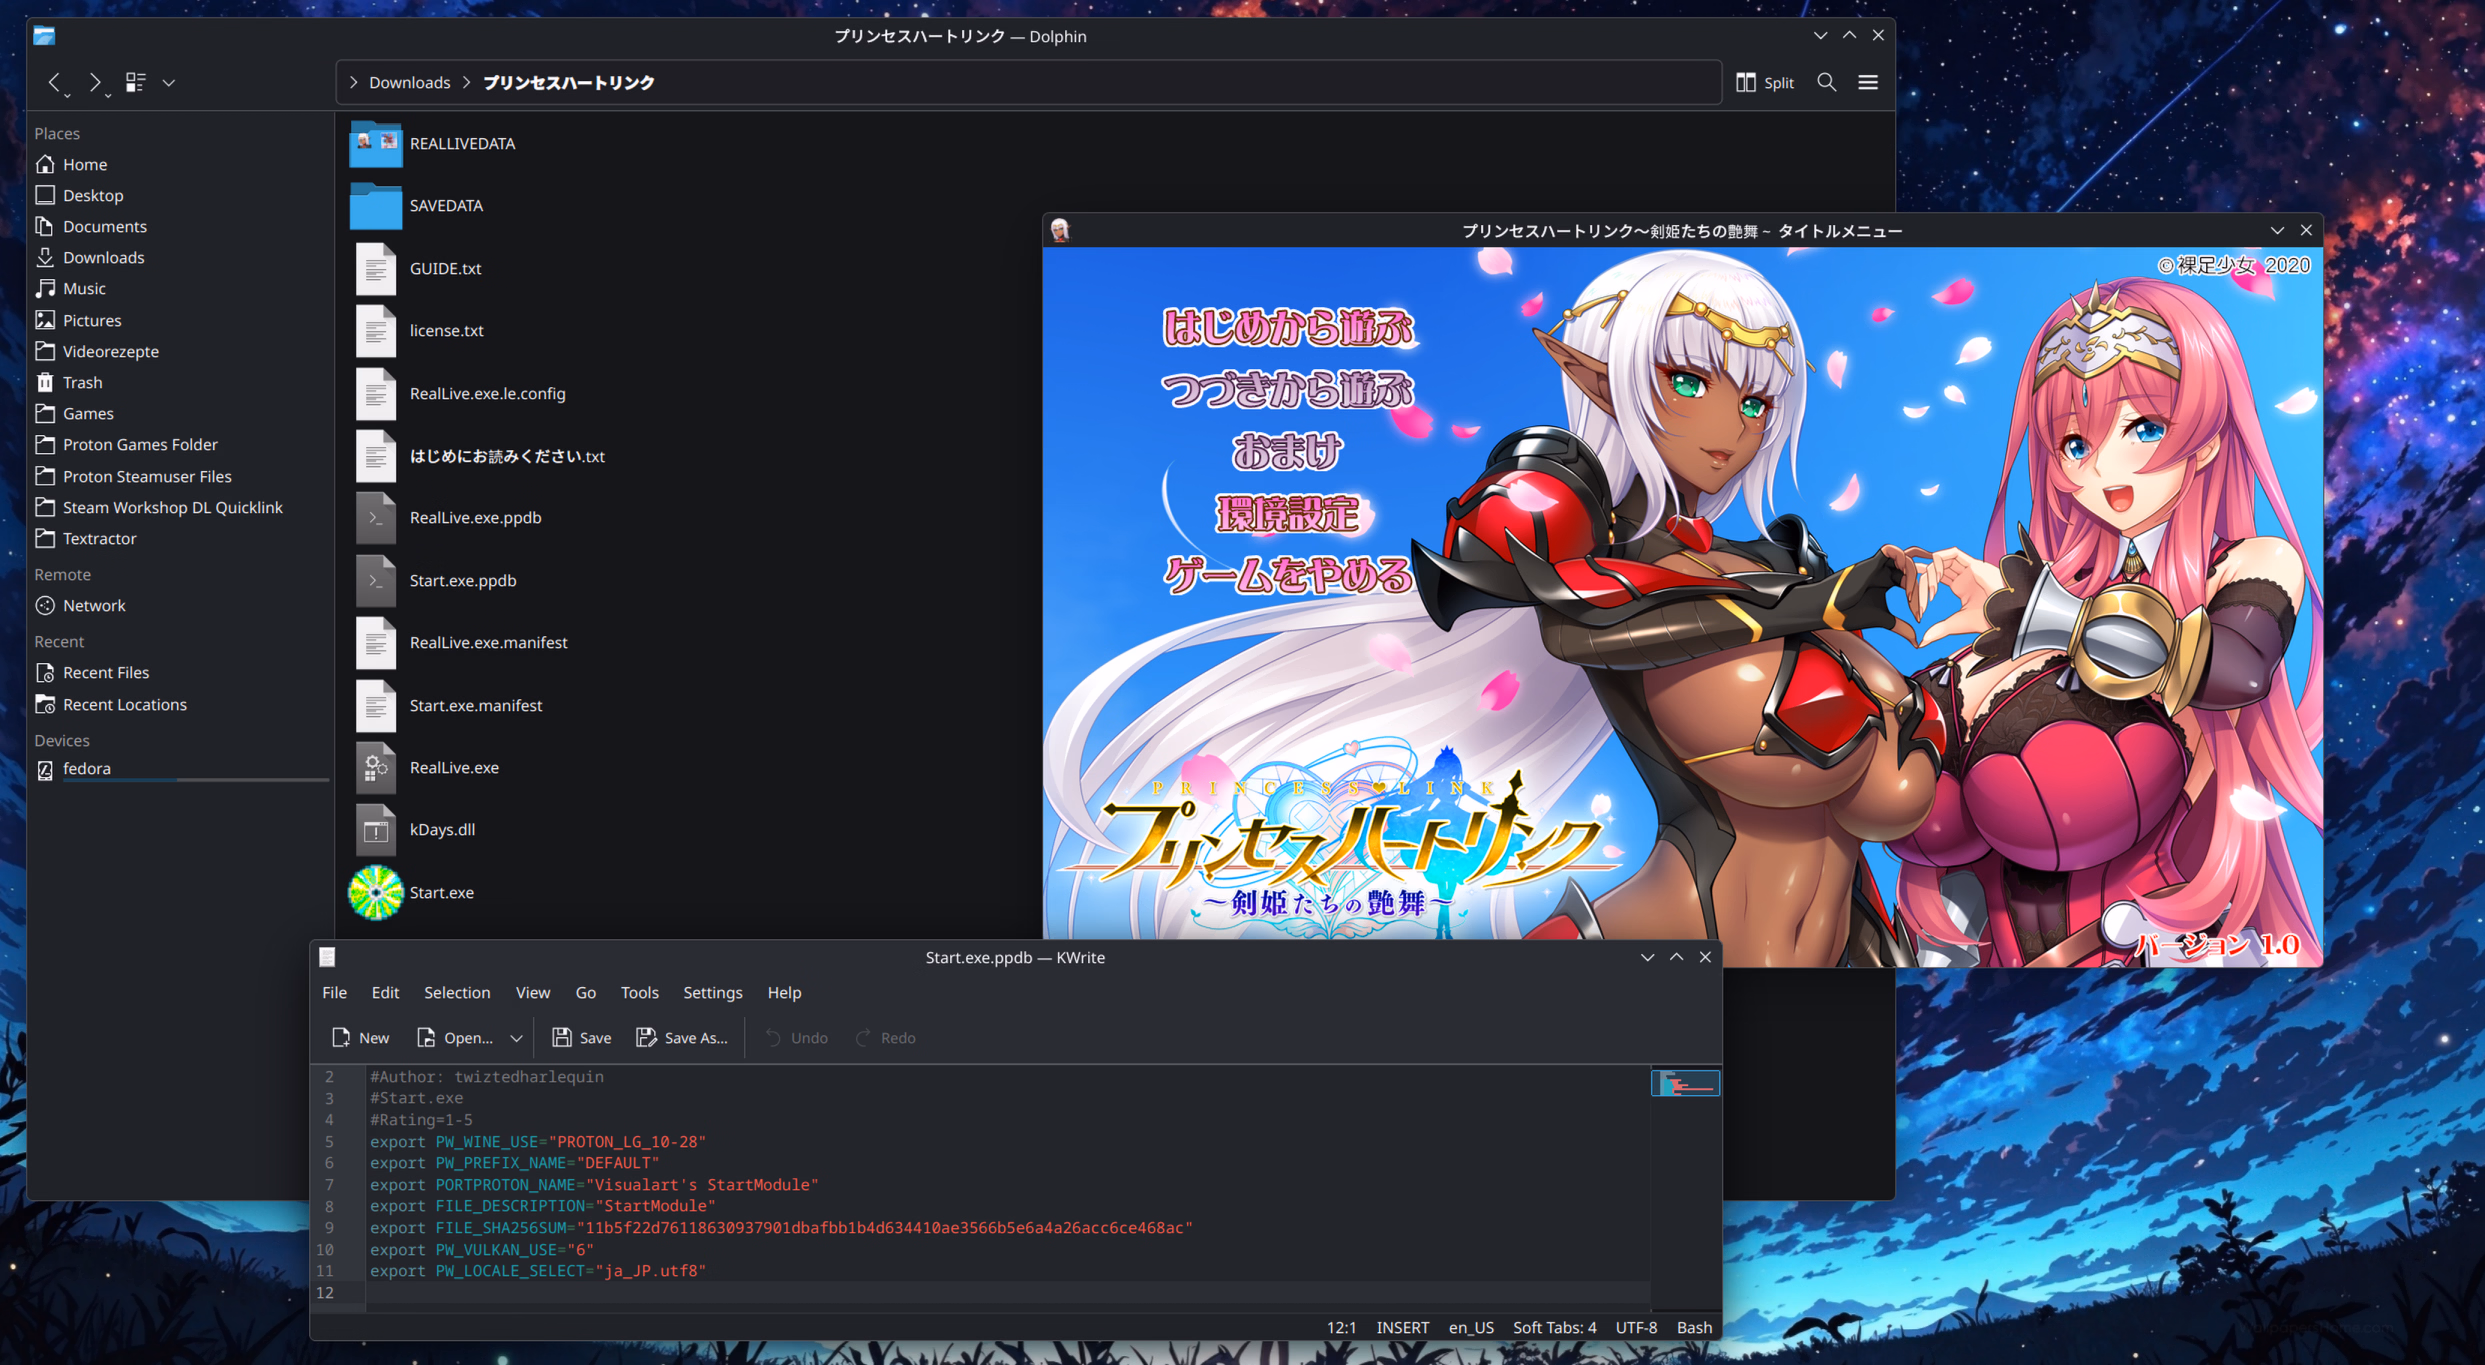This screenshot has height=1365, width=2485.
Task: Open Selection menu in KWrite
Action: [457, 992]
